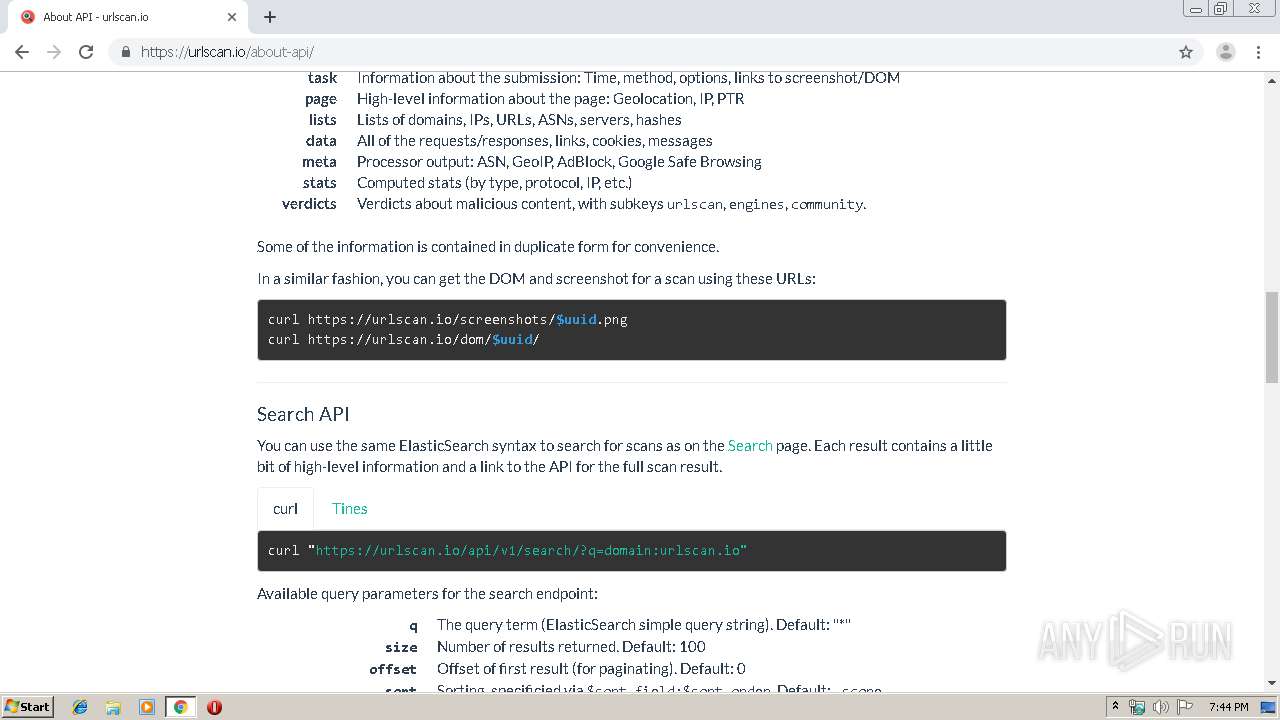Click 'Information about the submission' description
The width and height of the screenshot is (1280, 720).
(x=628, y=78)
